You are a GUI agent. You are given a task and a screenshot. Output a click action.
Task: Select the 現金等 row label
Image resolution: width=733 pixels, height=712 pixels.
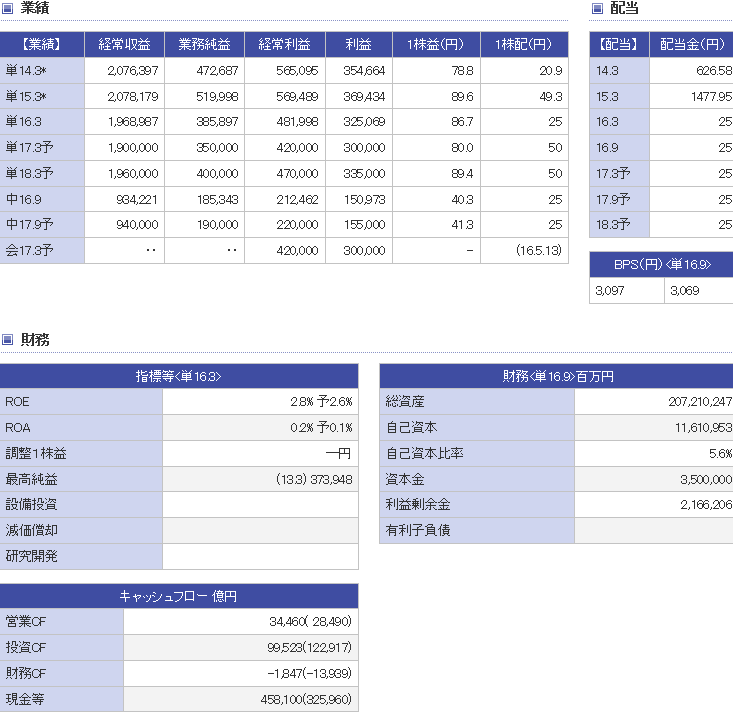[x=62, y=699]
